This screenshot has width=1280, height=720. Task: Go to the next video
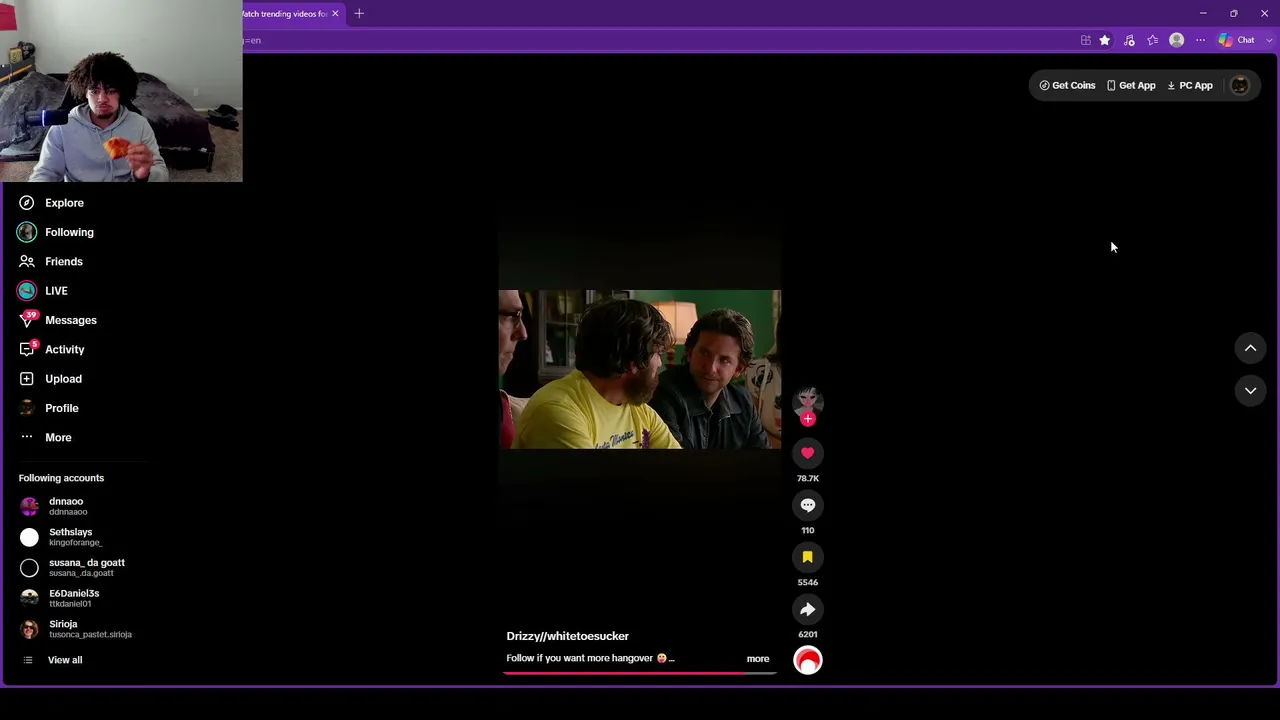(x=1250, y=391)
